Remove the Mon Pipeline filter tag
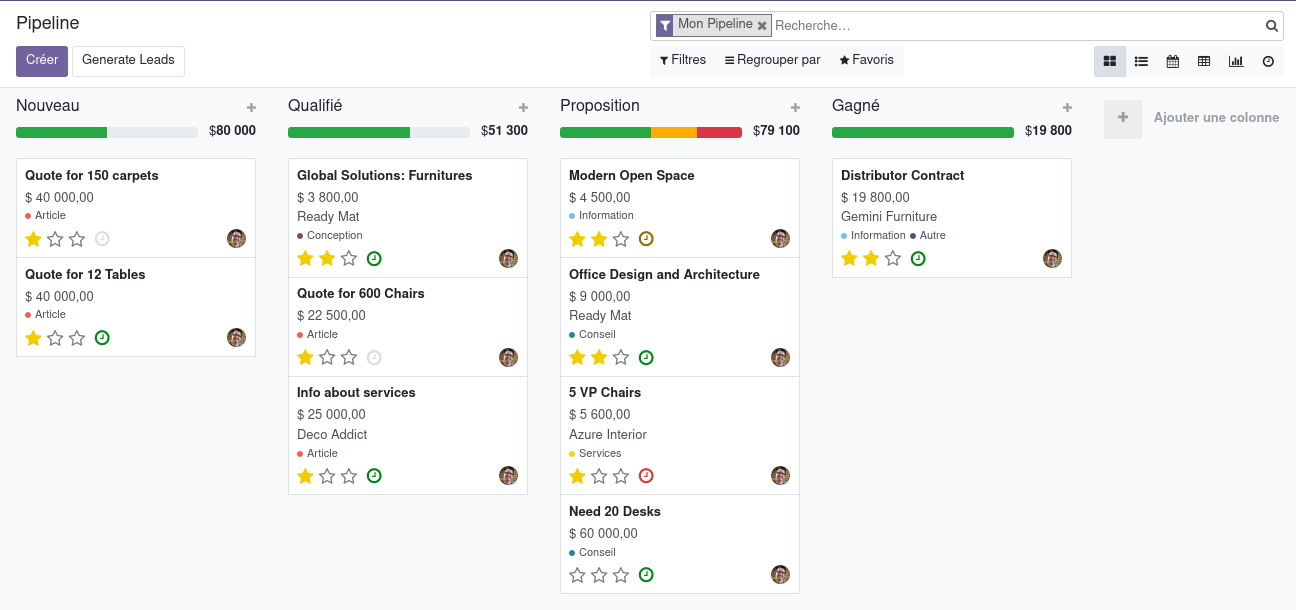 tap(762, 26)
